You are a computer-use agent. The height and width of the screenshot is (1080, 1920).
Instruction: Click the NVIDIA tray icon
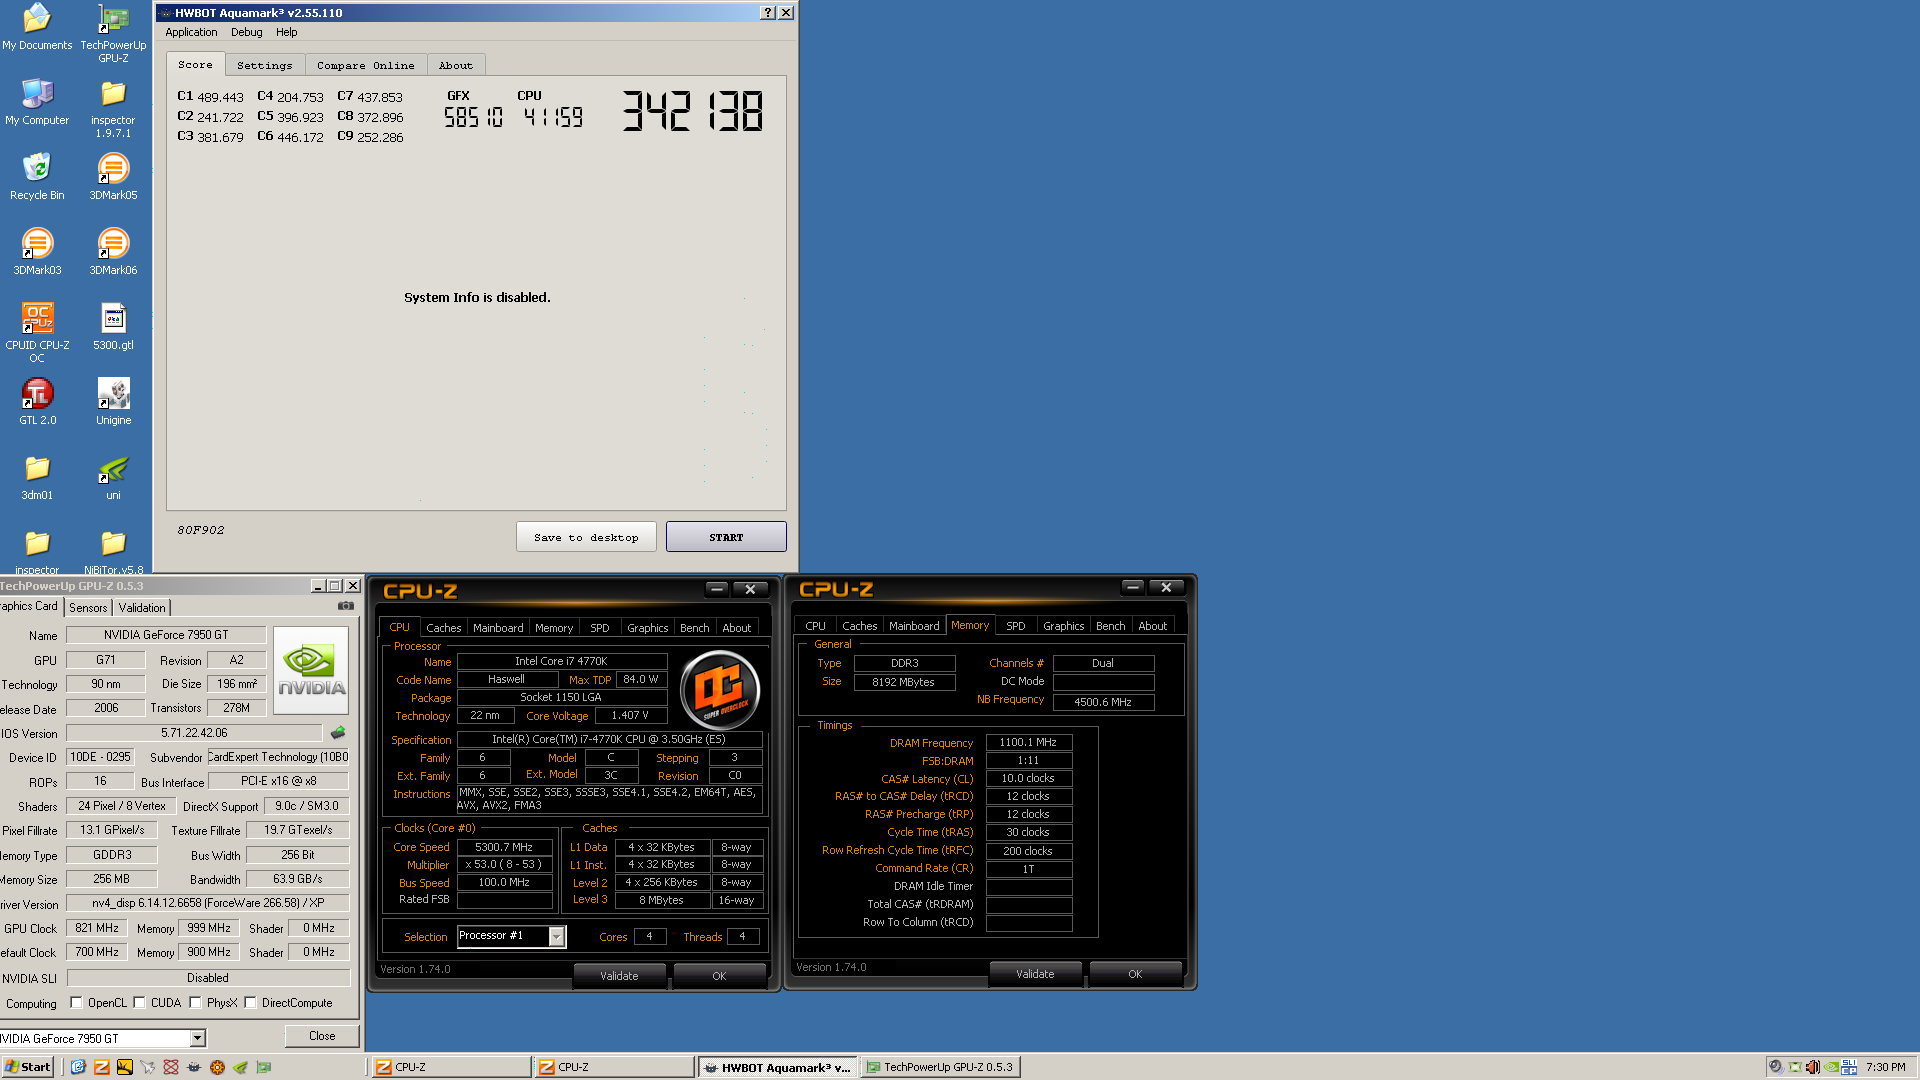click(1830, 1067)
